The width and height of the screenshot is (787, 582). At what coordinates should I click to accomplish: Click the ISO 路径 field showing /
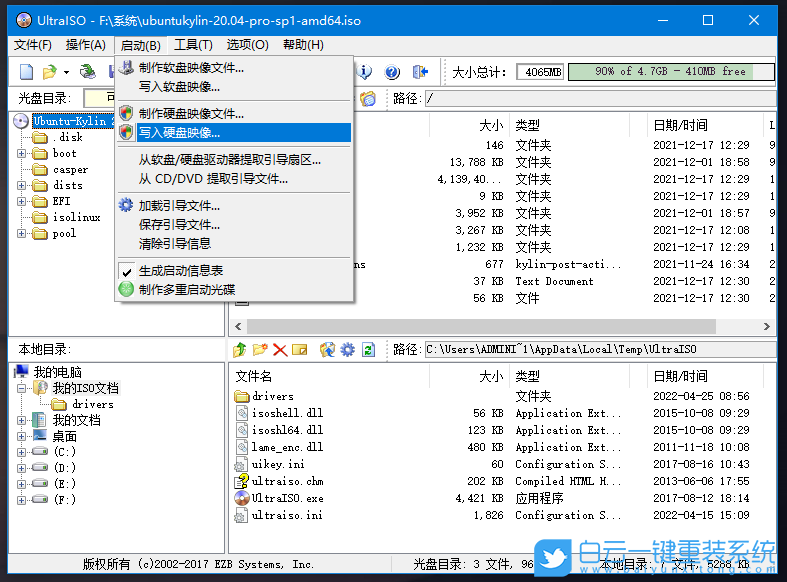(600, 98)
